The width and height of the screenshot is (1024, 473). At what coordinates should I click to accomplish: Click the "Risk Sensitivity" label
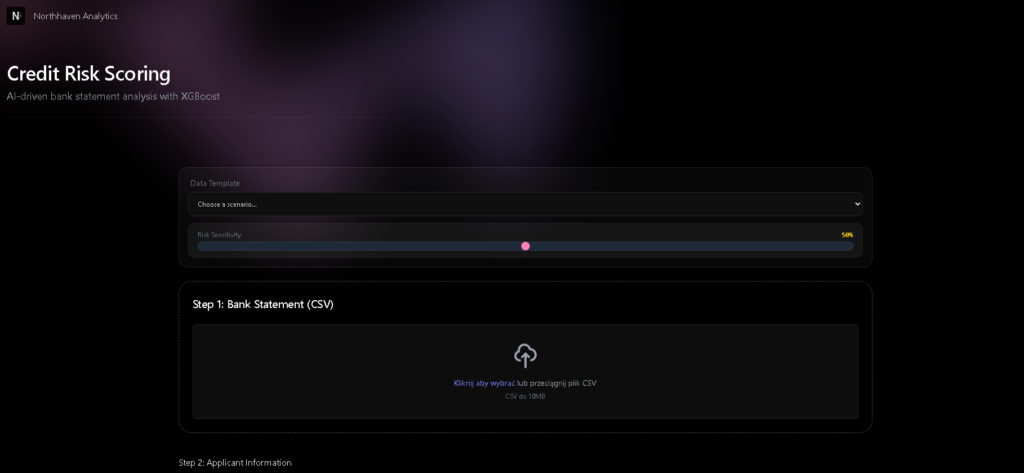click(219, 235)
